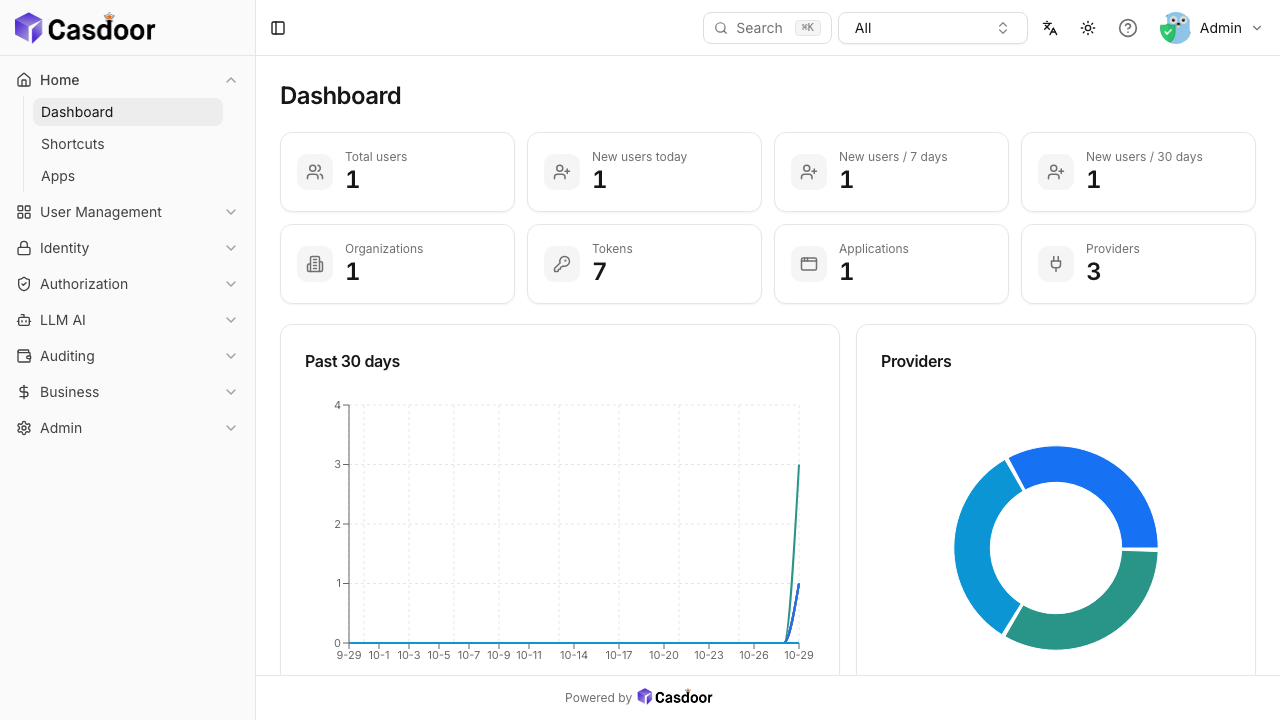Viewport: 1280px width, 720px height.
Task: Open the Tokens card showing 7
Action: [644, 264]
